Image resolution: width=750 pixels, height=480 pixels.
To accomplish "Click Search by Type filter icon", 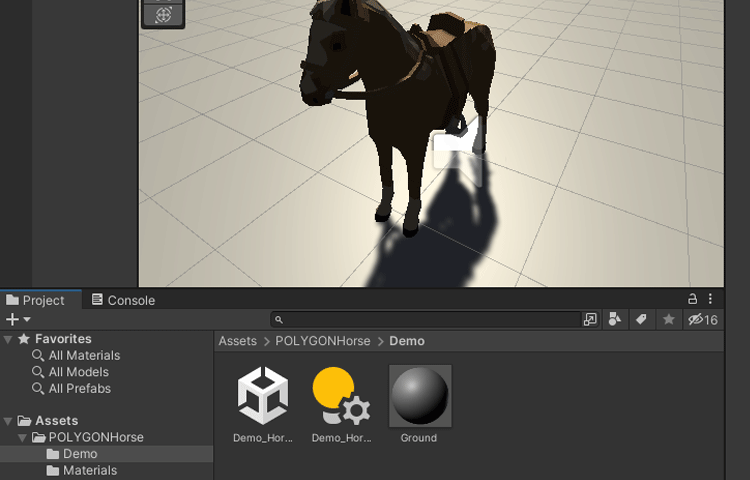I will 615,319.
